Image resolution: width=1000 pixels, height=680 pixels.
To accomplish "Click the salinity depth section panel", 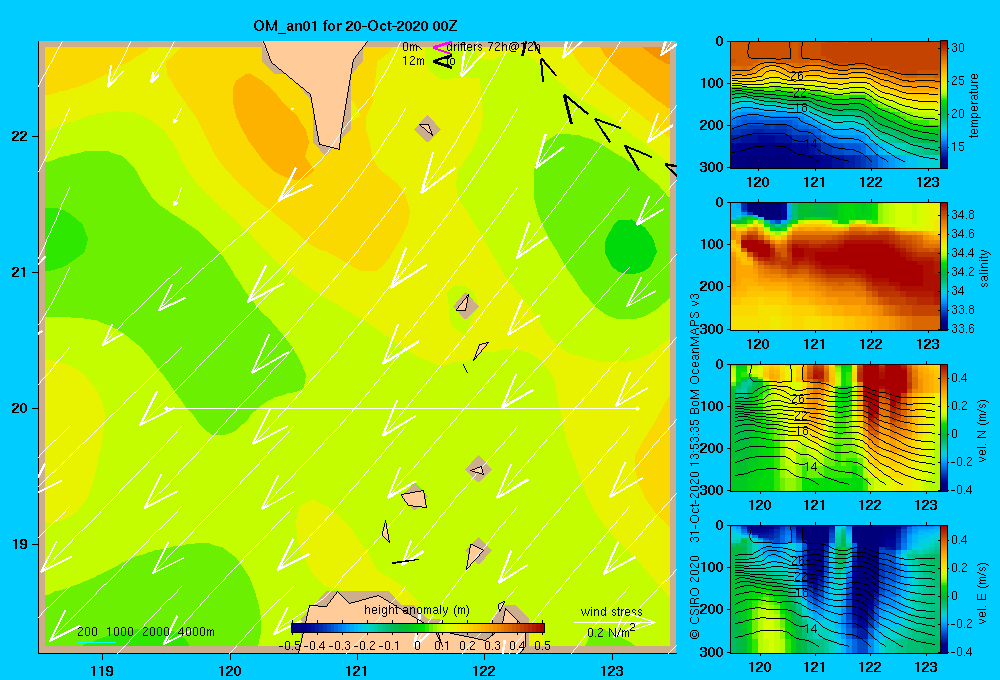I will [835, 266].
